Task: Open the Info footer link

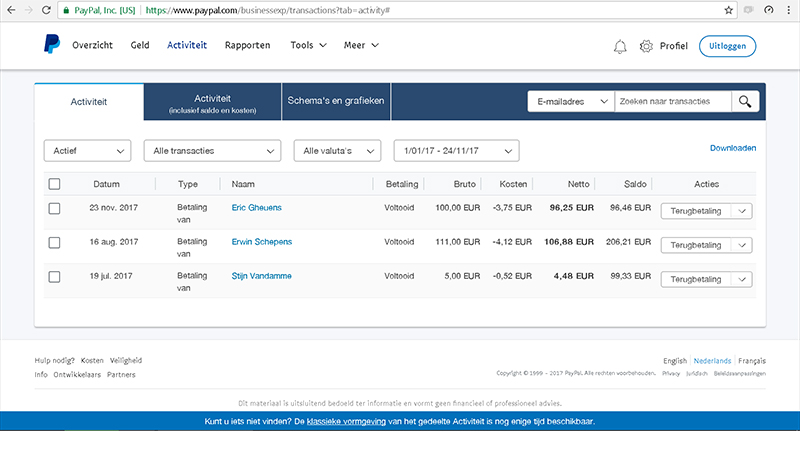Action: click(41, 374)
